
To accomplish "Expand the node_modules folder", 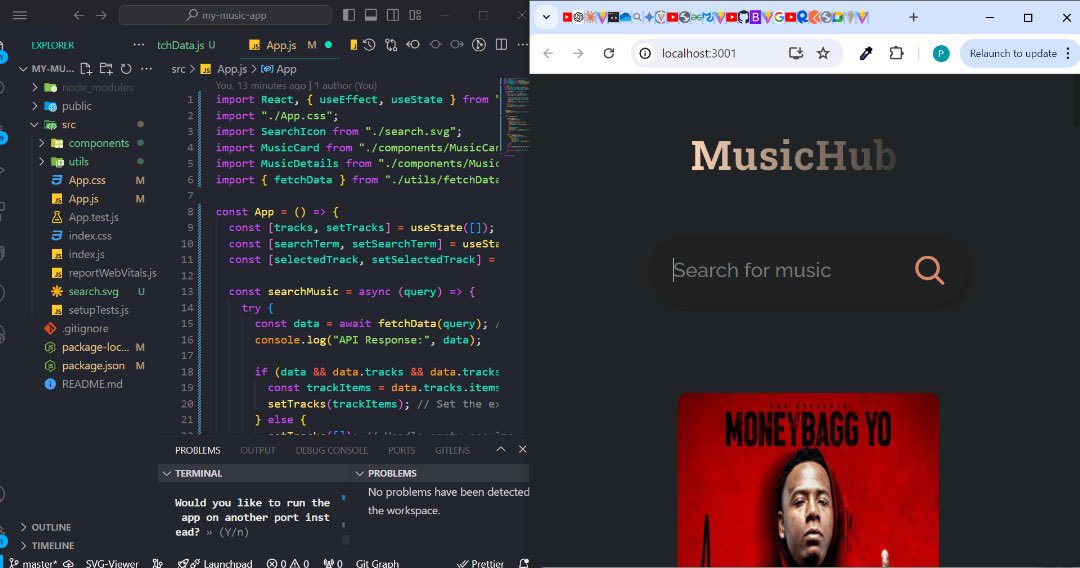I will point(35,87).
